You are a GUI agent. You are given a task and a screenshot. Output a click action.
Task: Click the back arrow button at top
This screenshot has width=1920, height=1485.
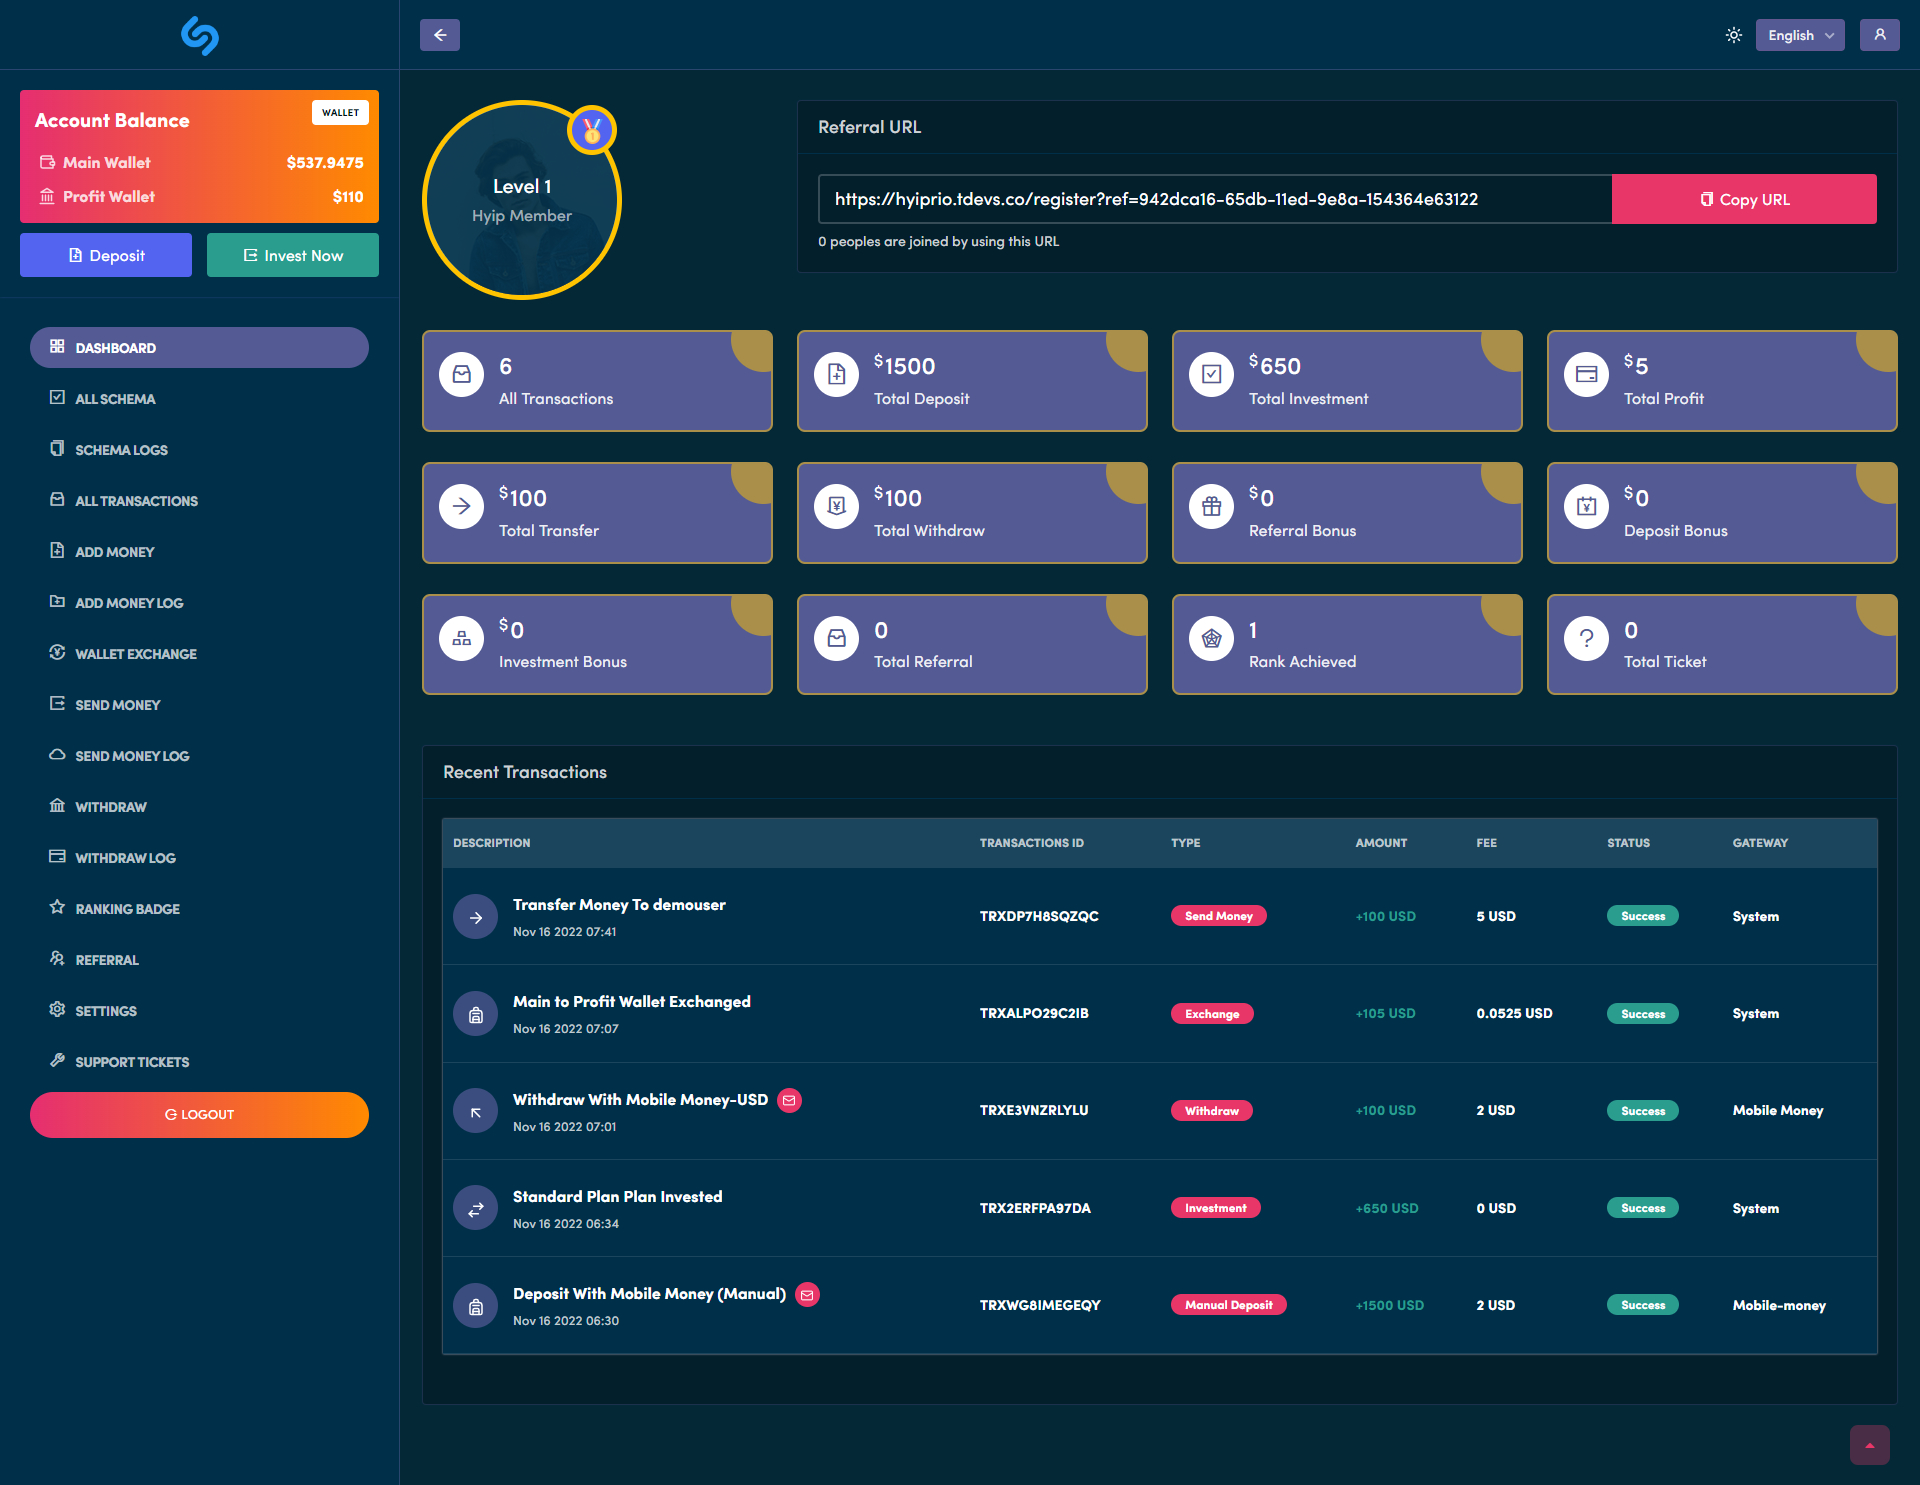tap(439, 34)
